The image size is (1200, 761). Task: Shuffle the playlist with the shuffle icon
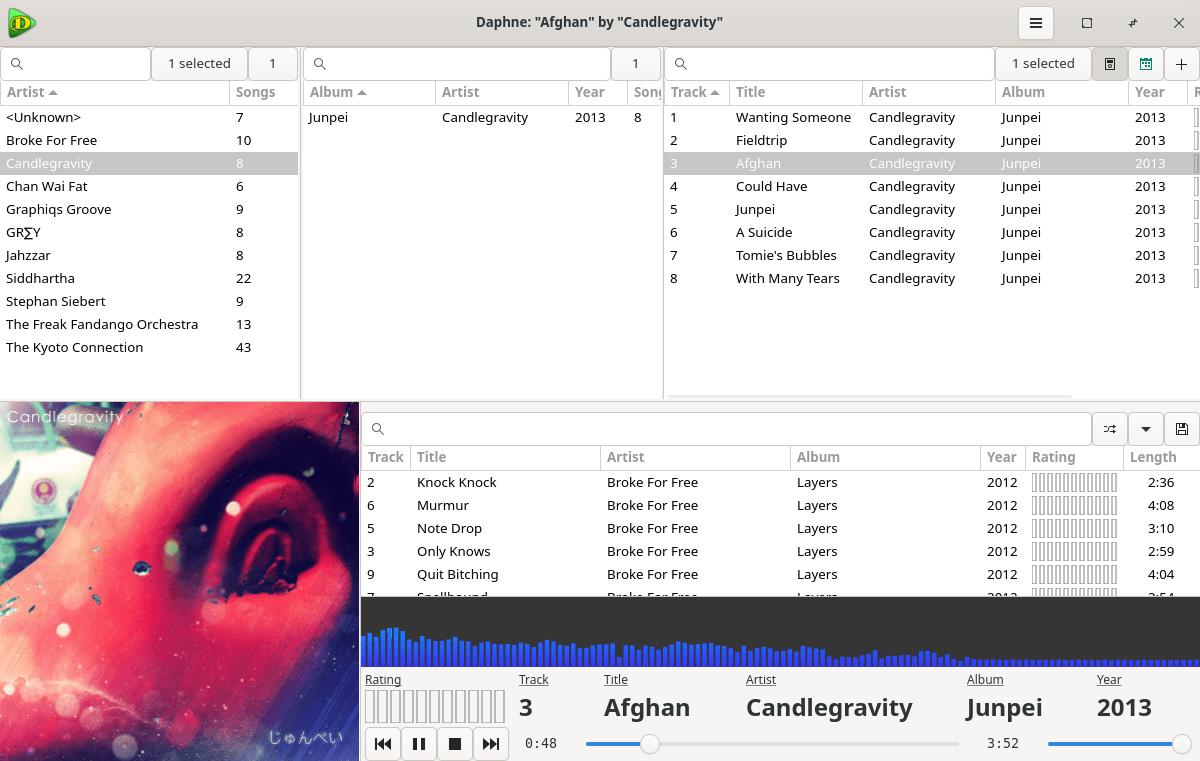[x=1110, y=429]
